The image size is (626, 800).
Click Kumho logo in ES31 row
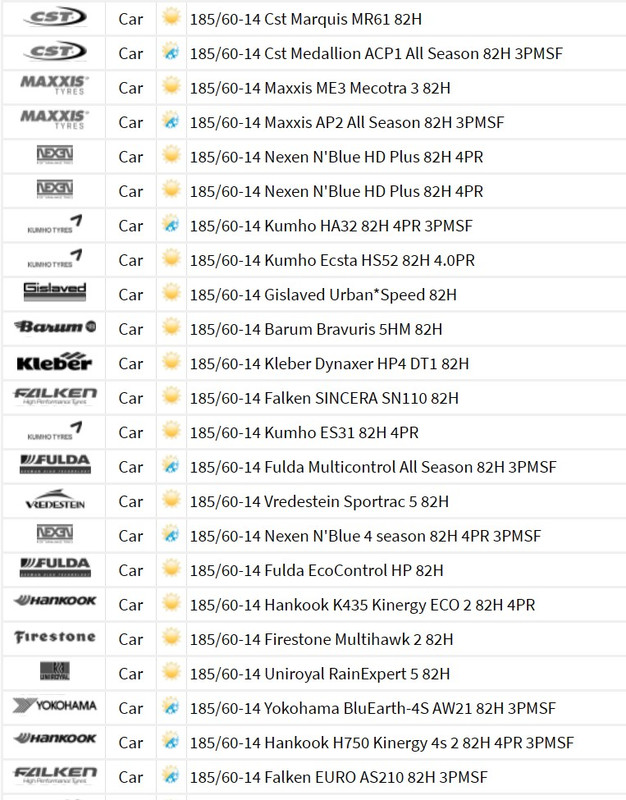55,431
